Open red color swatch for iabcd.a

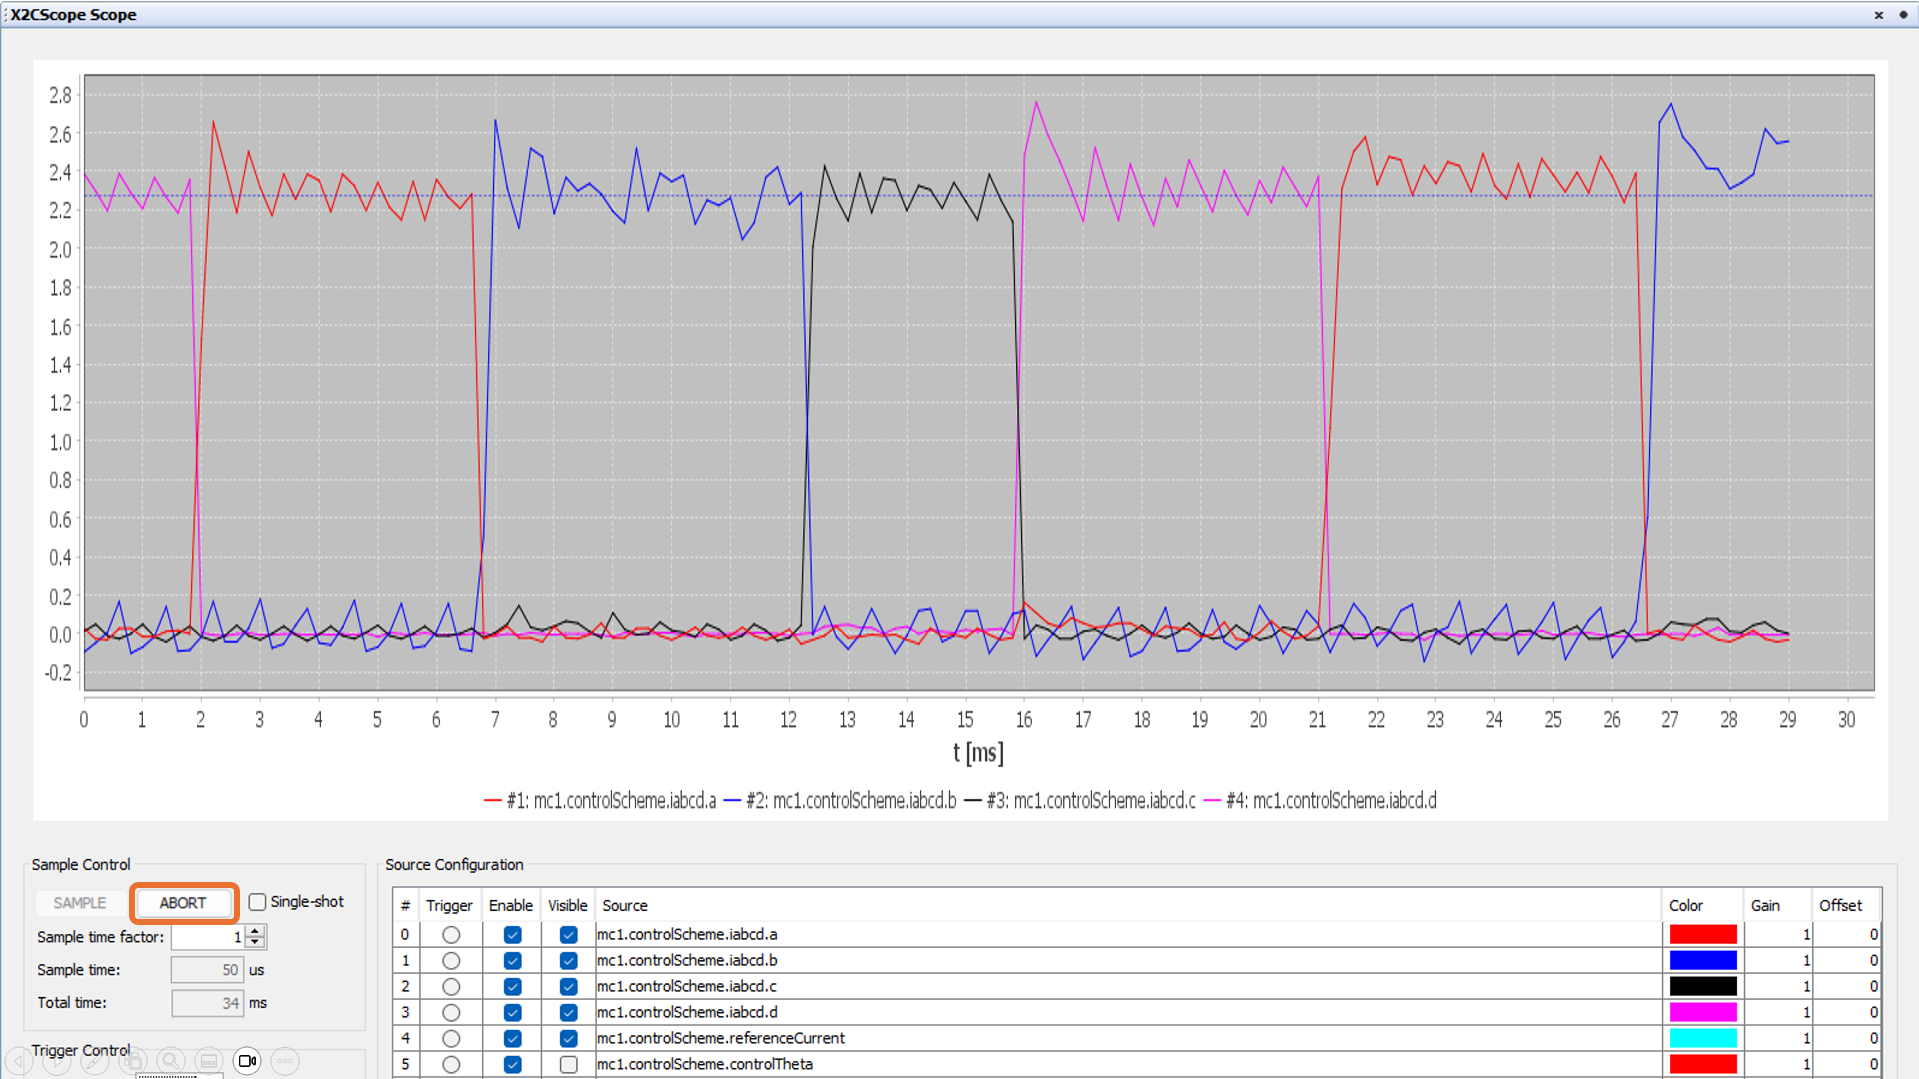(1702, 935)
